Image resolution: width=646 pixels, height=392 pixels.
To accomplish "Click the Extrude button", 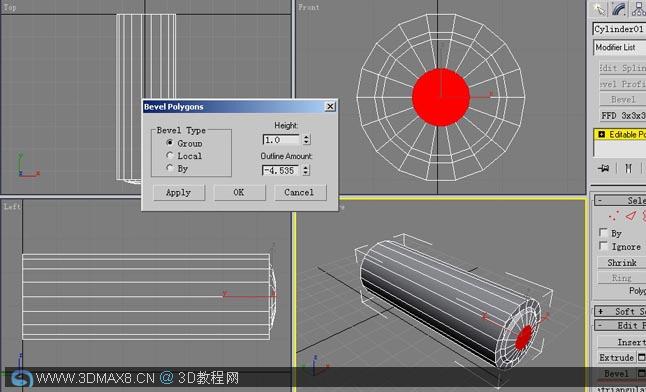I will click(617, 357).
